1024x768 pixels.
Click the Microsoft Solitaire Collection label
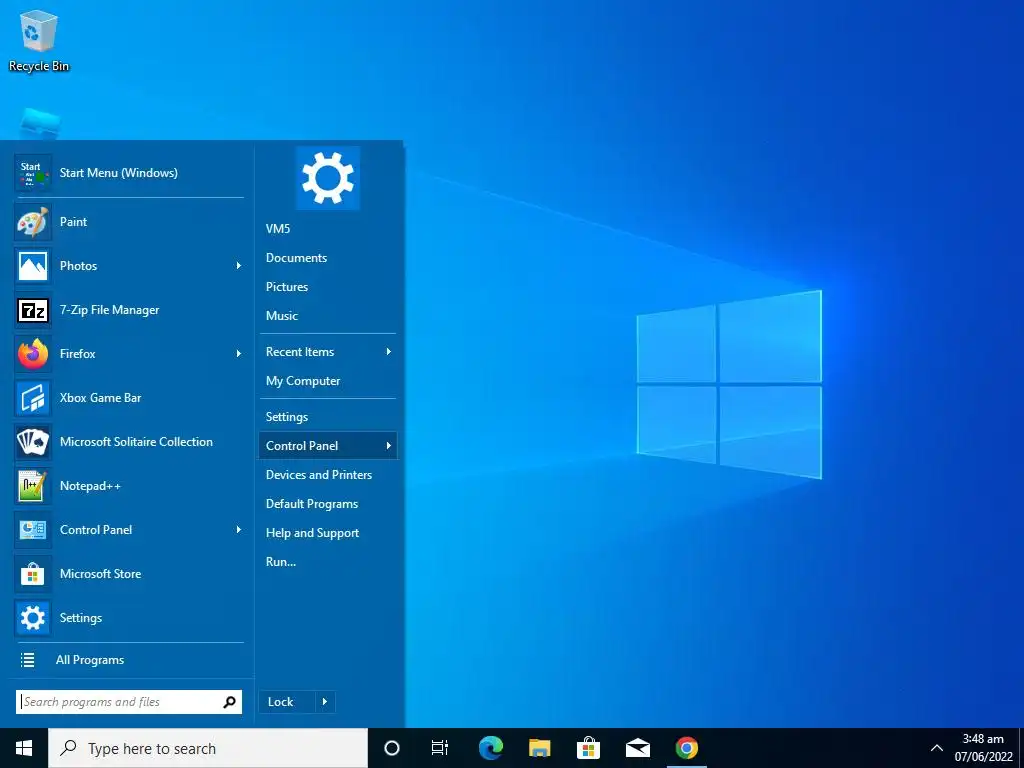click(x=136, y=442)
